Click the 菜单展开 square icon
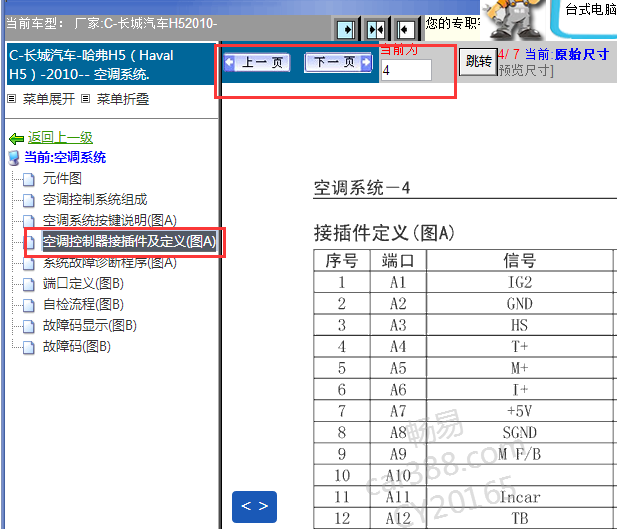The width and height of the screenshot is (617, 529). (12, 99)
